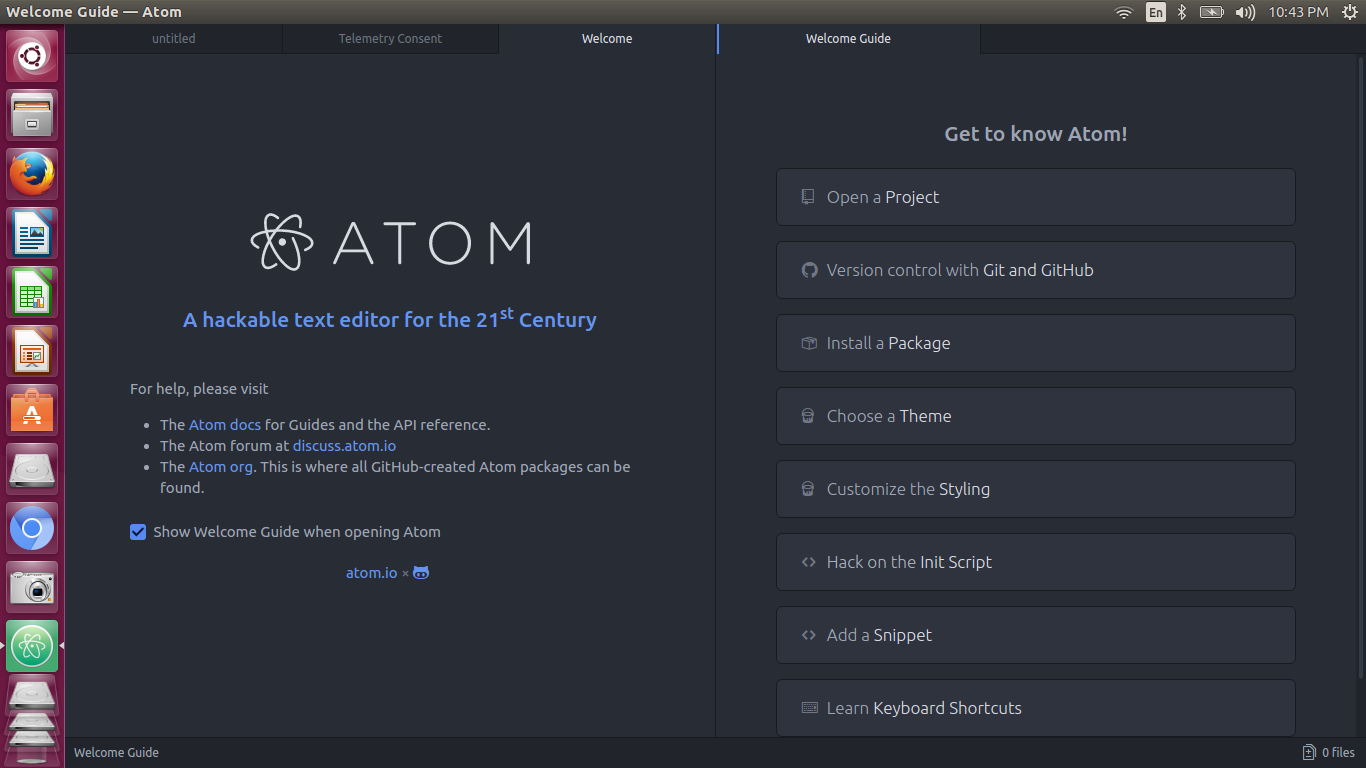Click the hackable text editor tagline
Viewport: 1366px width, 768px height.
tap(390, 319)
